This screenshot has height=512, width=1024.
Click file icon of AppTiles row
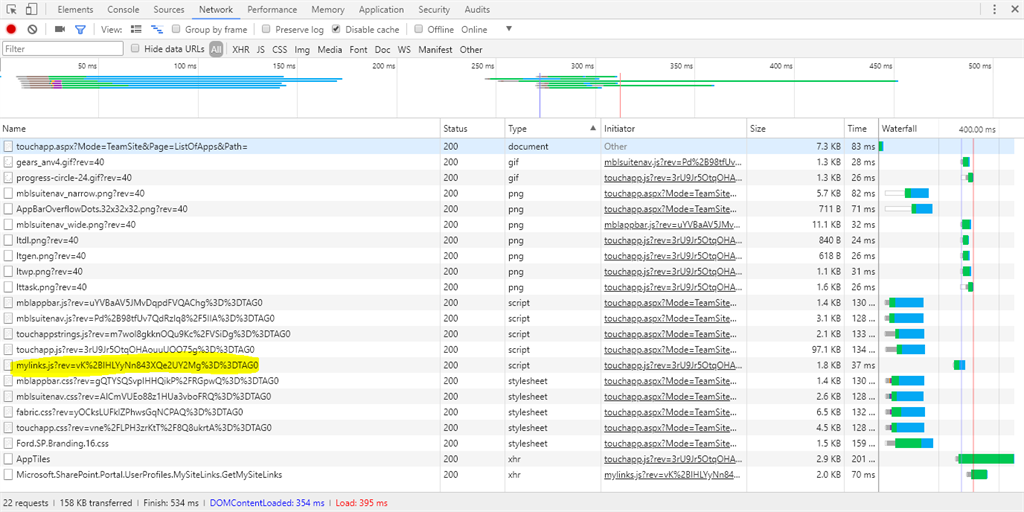[8, 459]
